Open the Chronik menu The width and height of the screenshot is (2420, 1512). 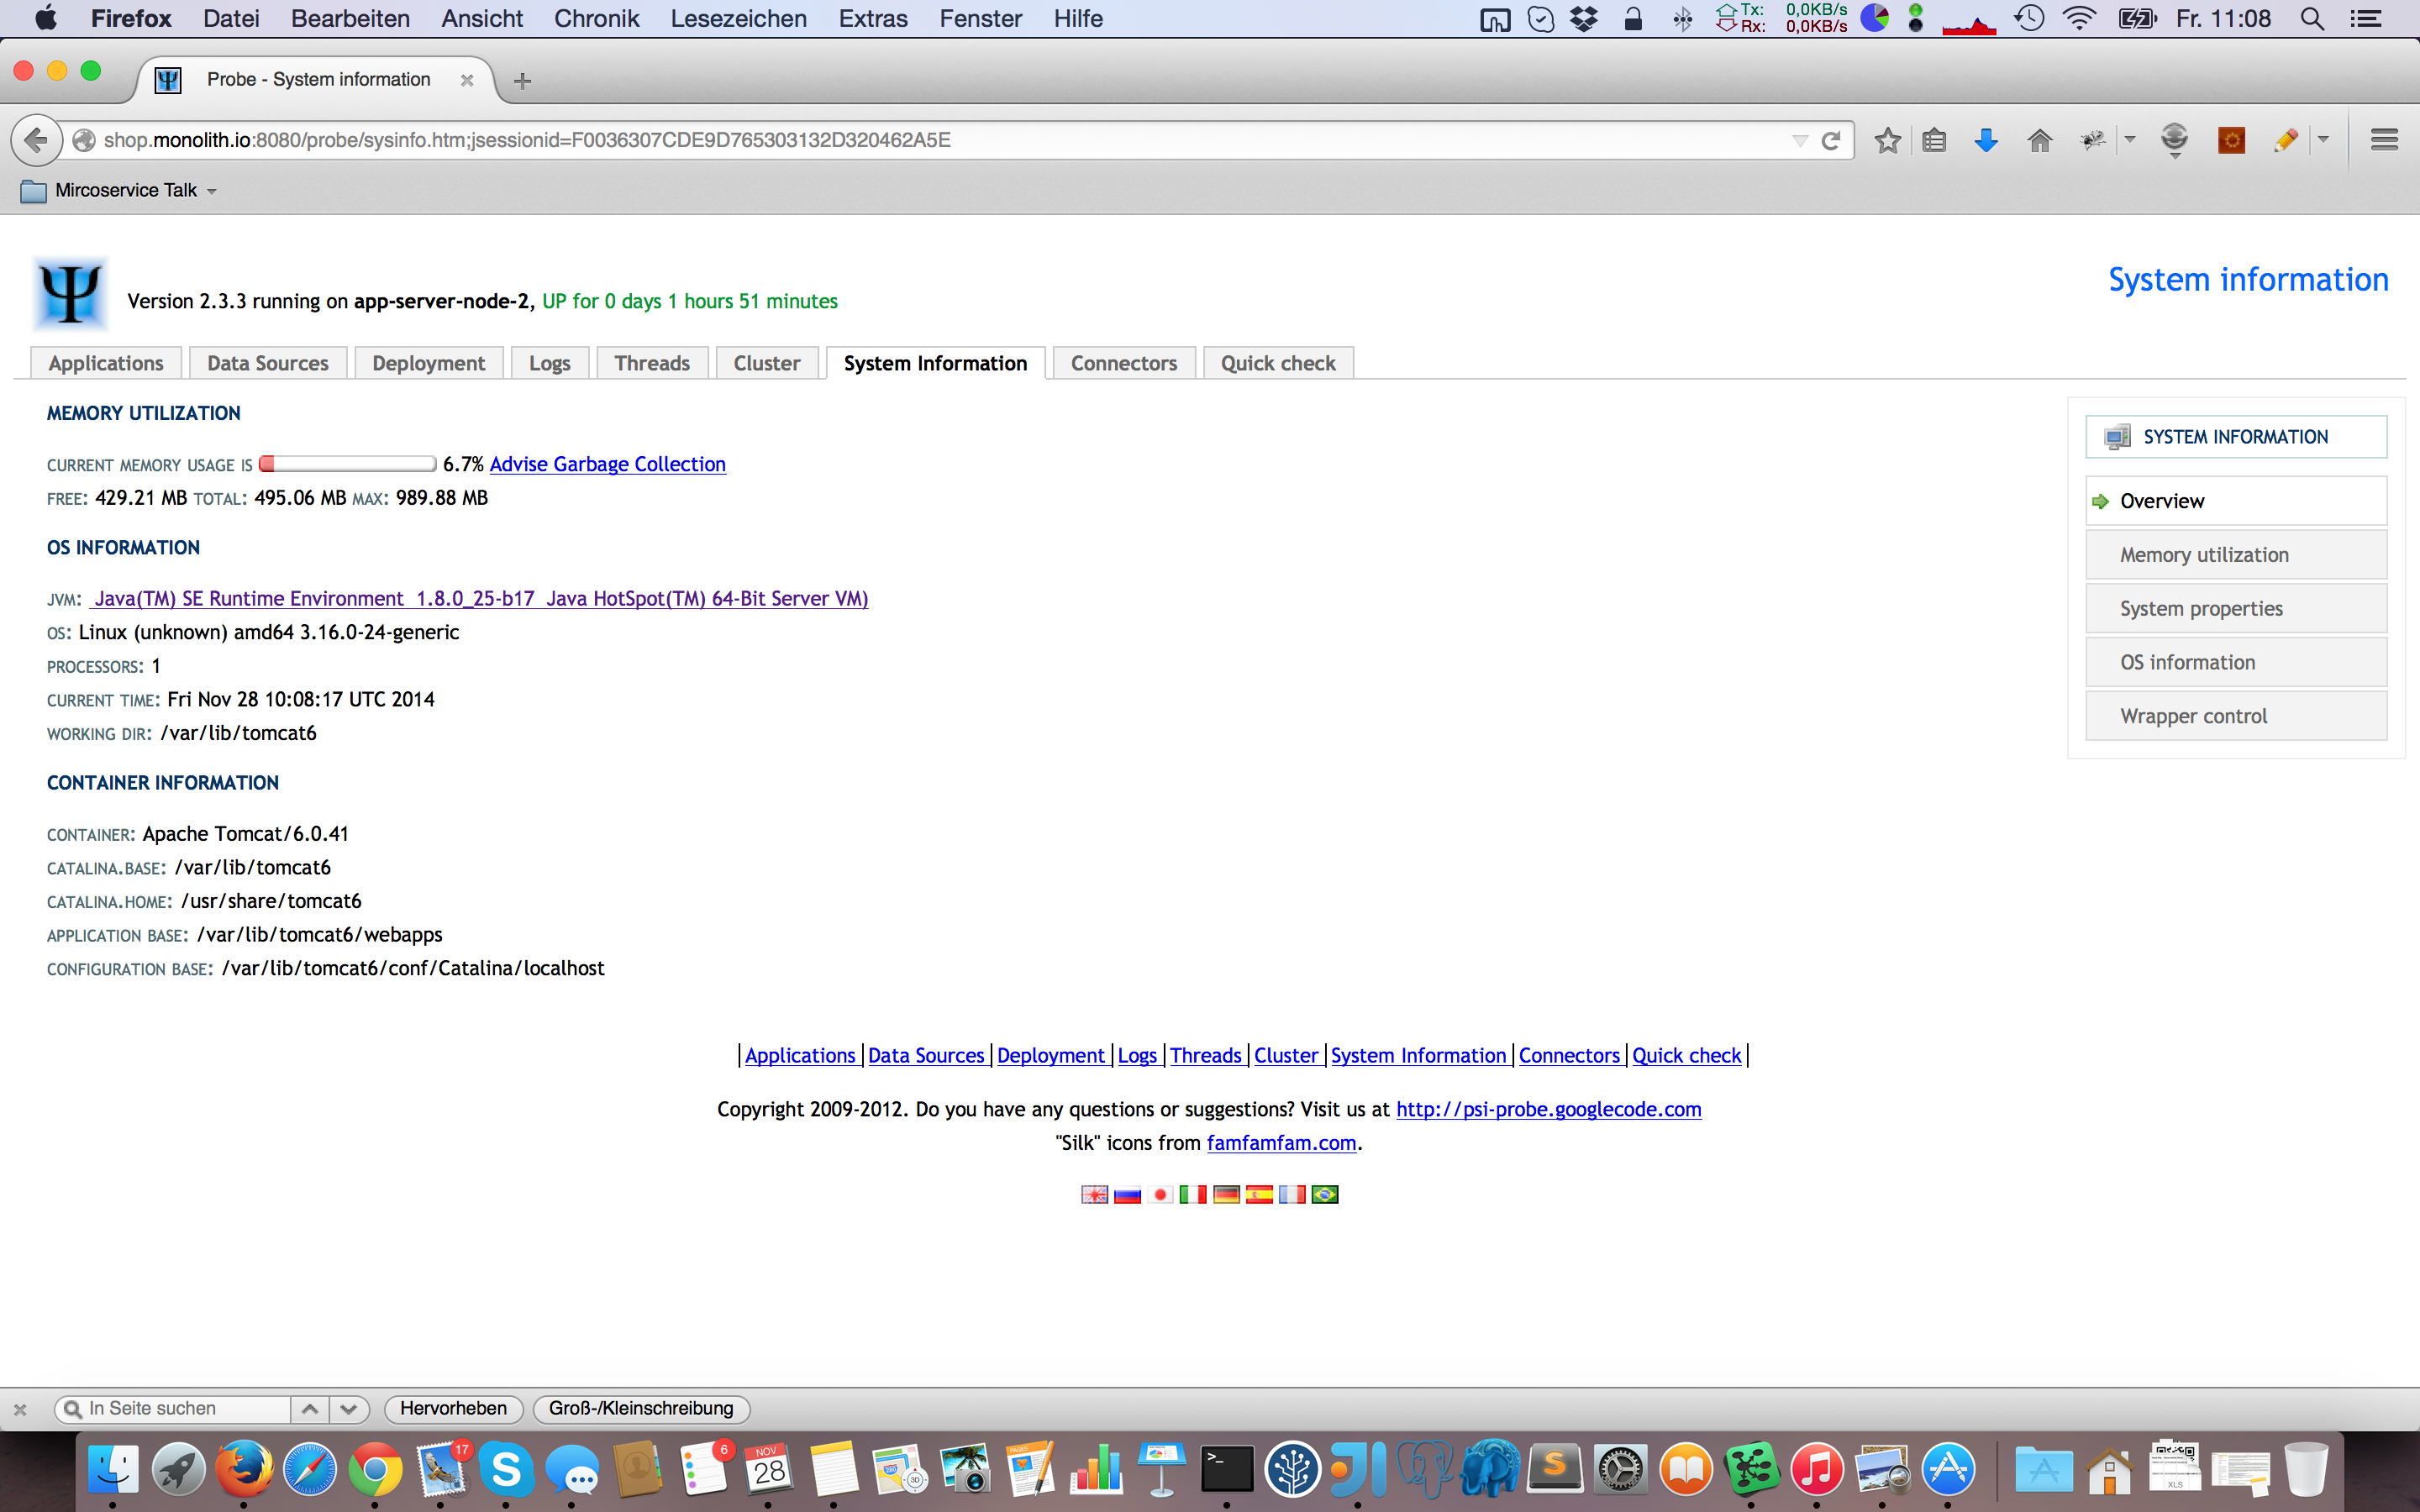(x=596, y=19)
